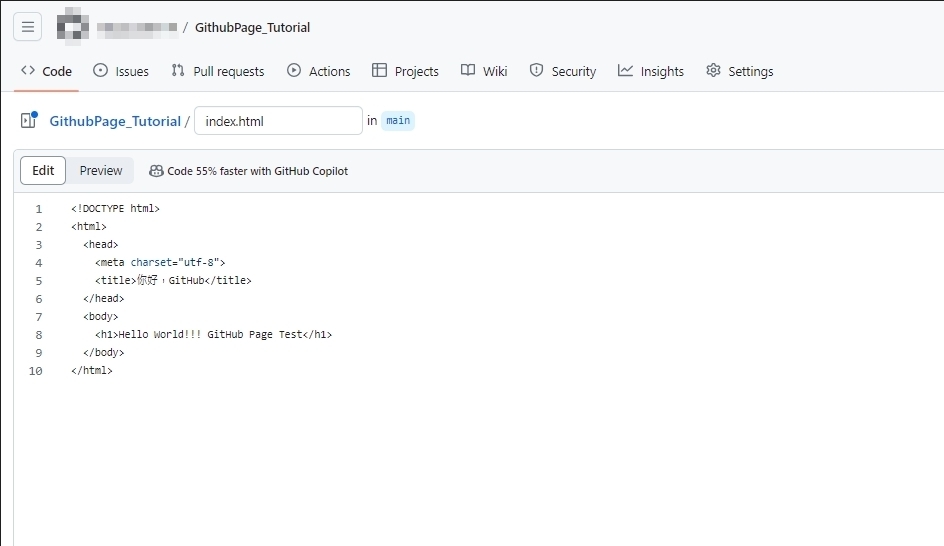
Task: Open the hamburger navigation menu
Action: tap(28, 27)
